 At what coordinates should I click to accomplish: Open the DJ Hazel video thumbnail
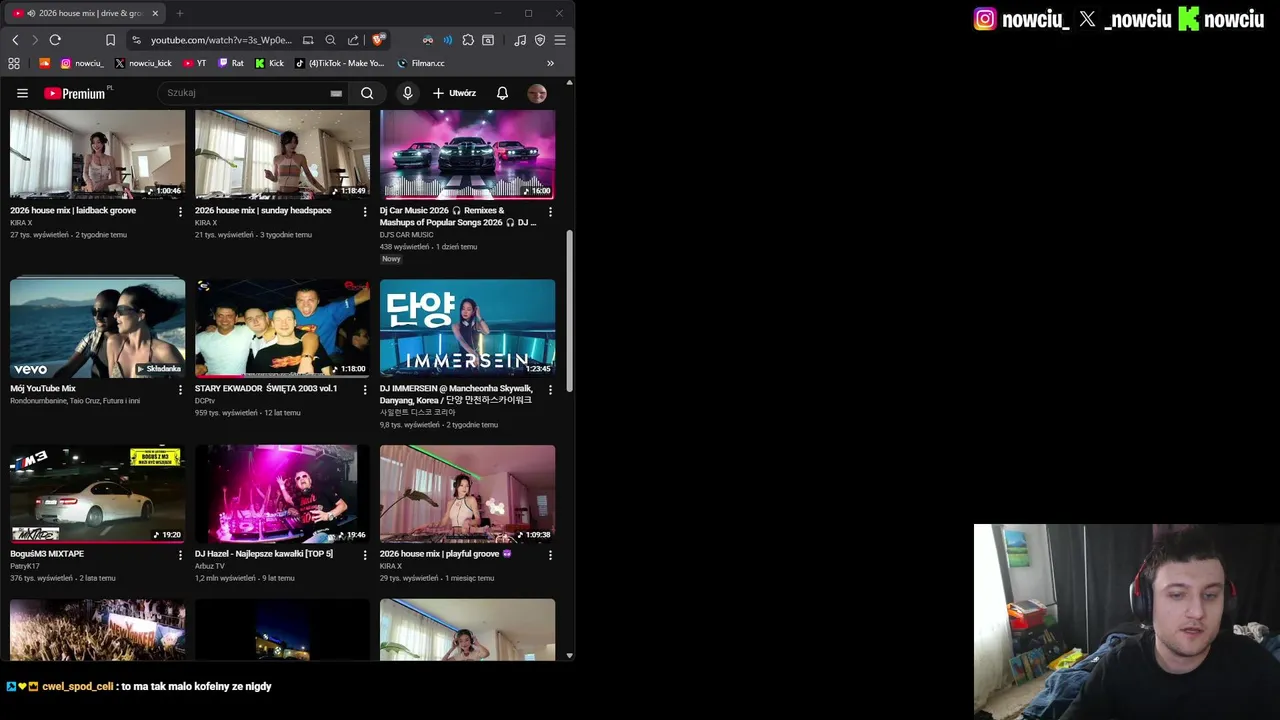pos(282,494)
